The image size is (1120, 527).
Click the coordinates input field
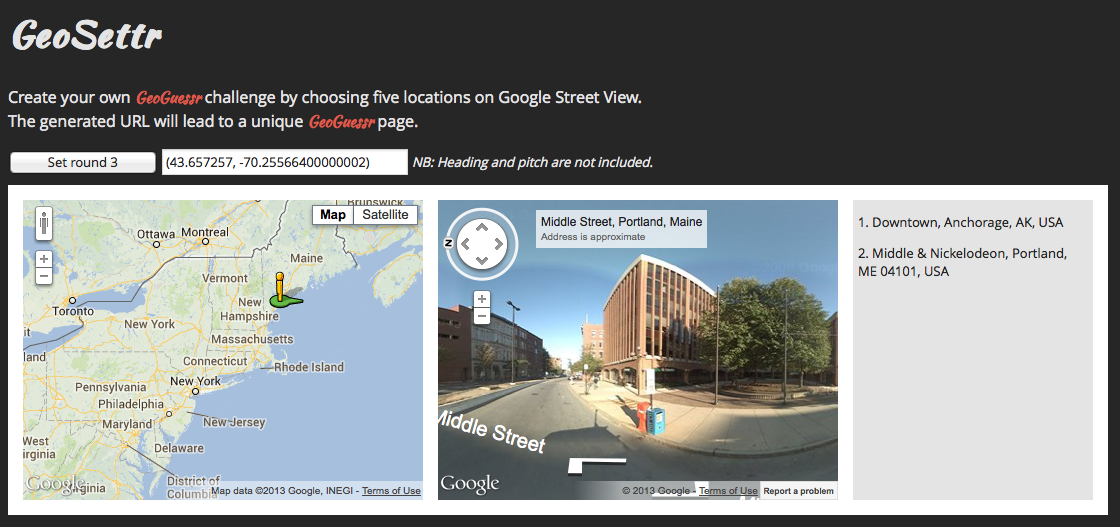click(x=285, y=162)
